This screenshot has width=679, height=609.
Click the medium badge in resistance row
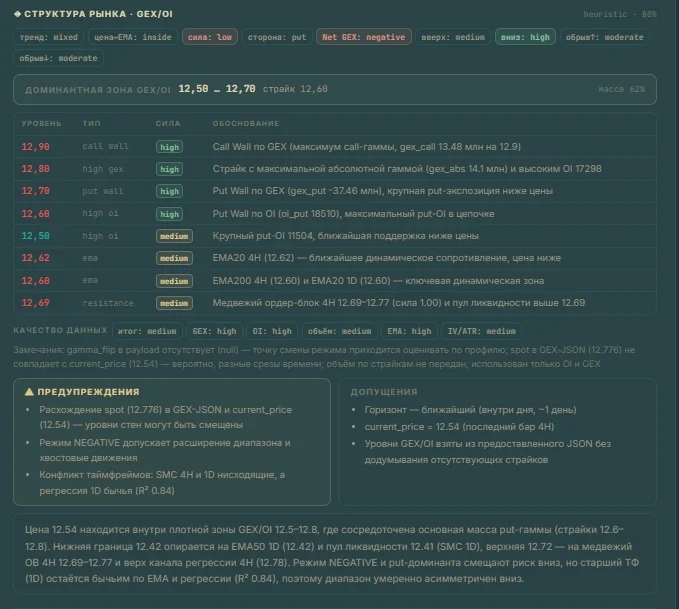click(x=174, y=303)
